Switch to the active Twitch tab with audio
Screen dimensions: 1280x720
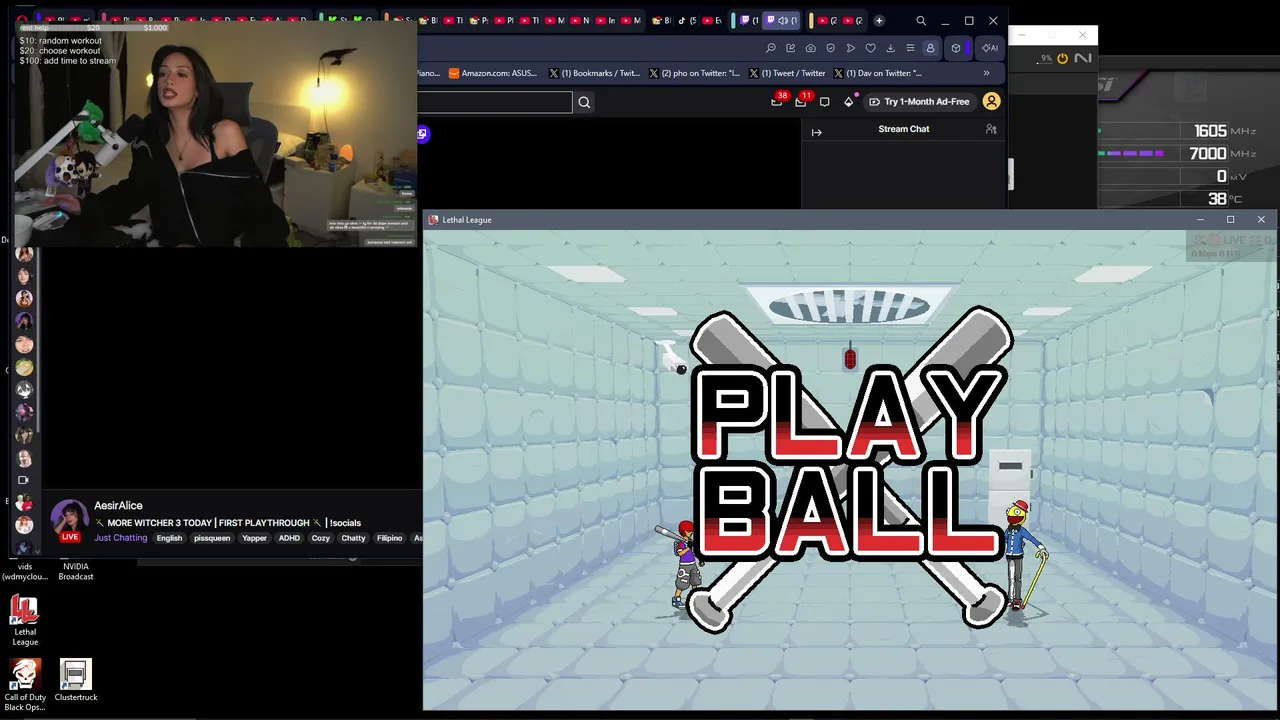(x=783, y=21)
